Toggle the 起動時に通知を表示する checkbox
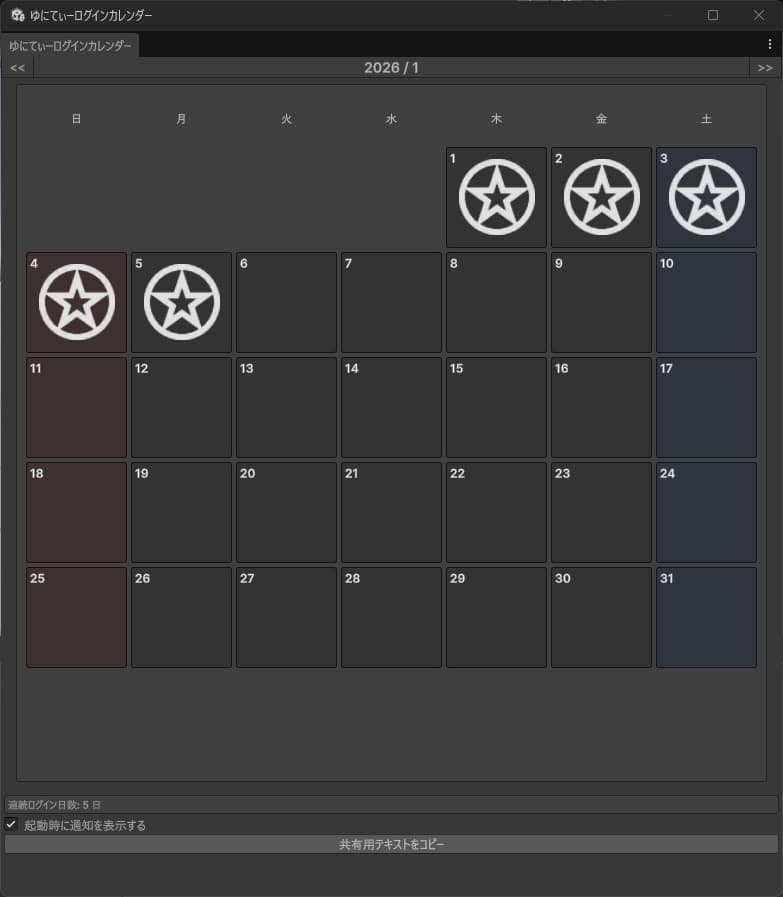783x897 pixels. (x=11, y=824)
